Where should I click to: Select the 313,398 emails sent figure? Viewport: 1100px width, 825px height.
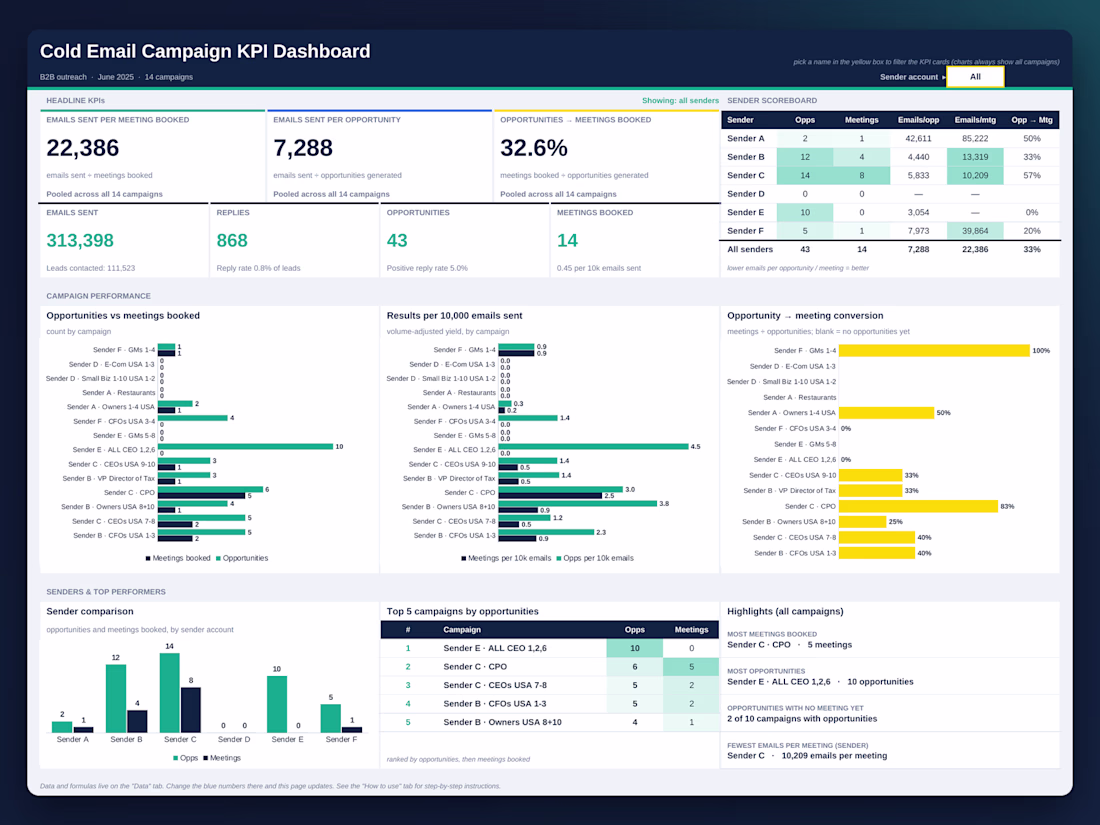pyautogui.click(x=80, y=241)
